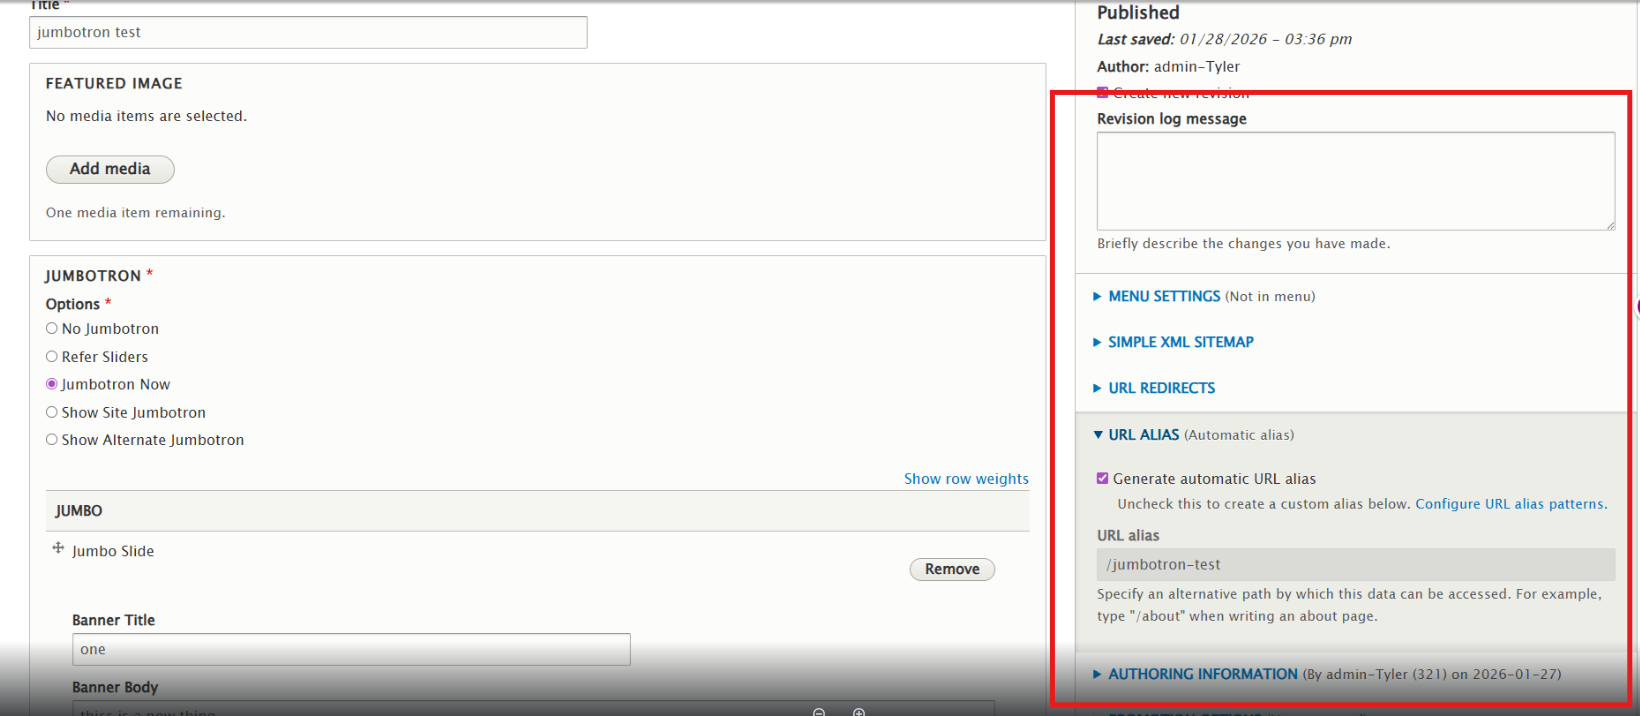This screenshot has width=1640, height=716.
Task: Remove the Jumbo Slide item
Action: pyautogui.click(x=951, y=569)
